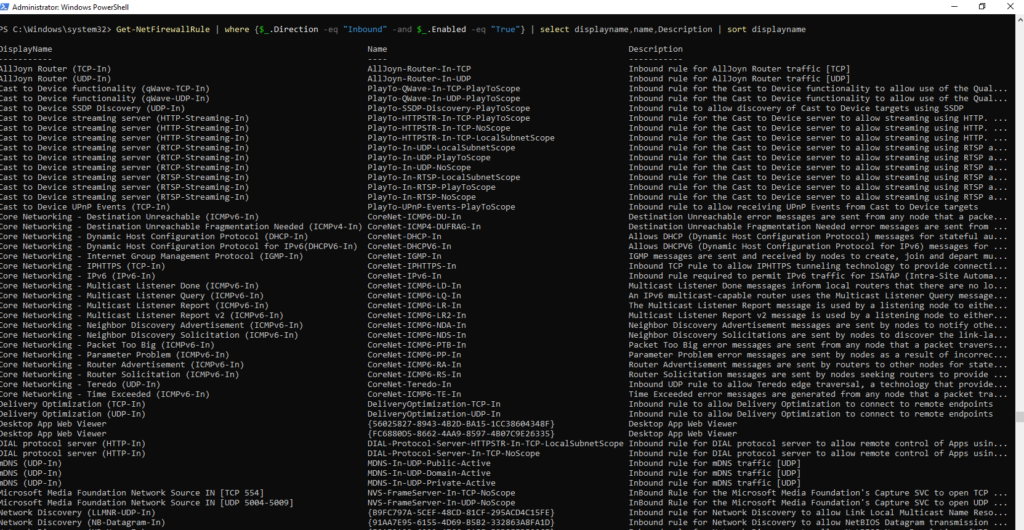Click the vertical scrollbar thumb

click(x=1019, y=416)
